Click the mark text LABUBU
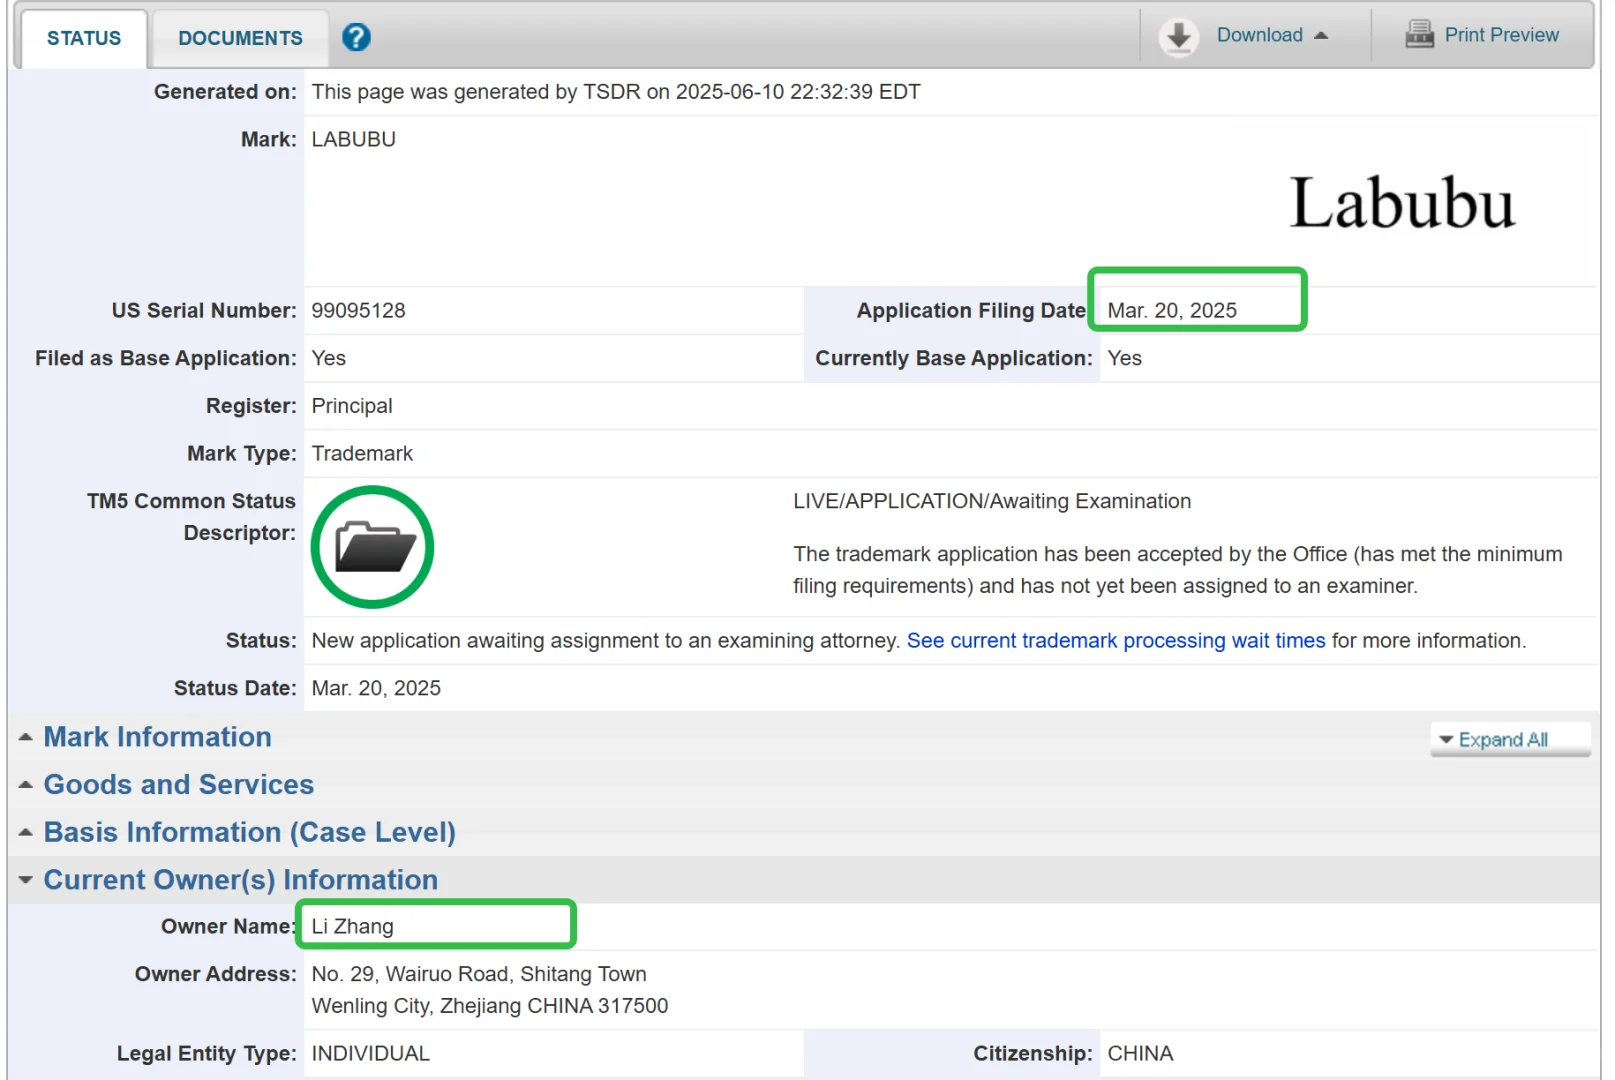This screenshot has width=1615, height=1080. click(x=353, y=140)
